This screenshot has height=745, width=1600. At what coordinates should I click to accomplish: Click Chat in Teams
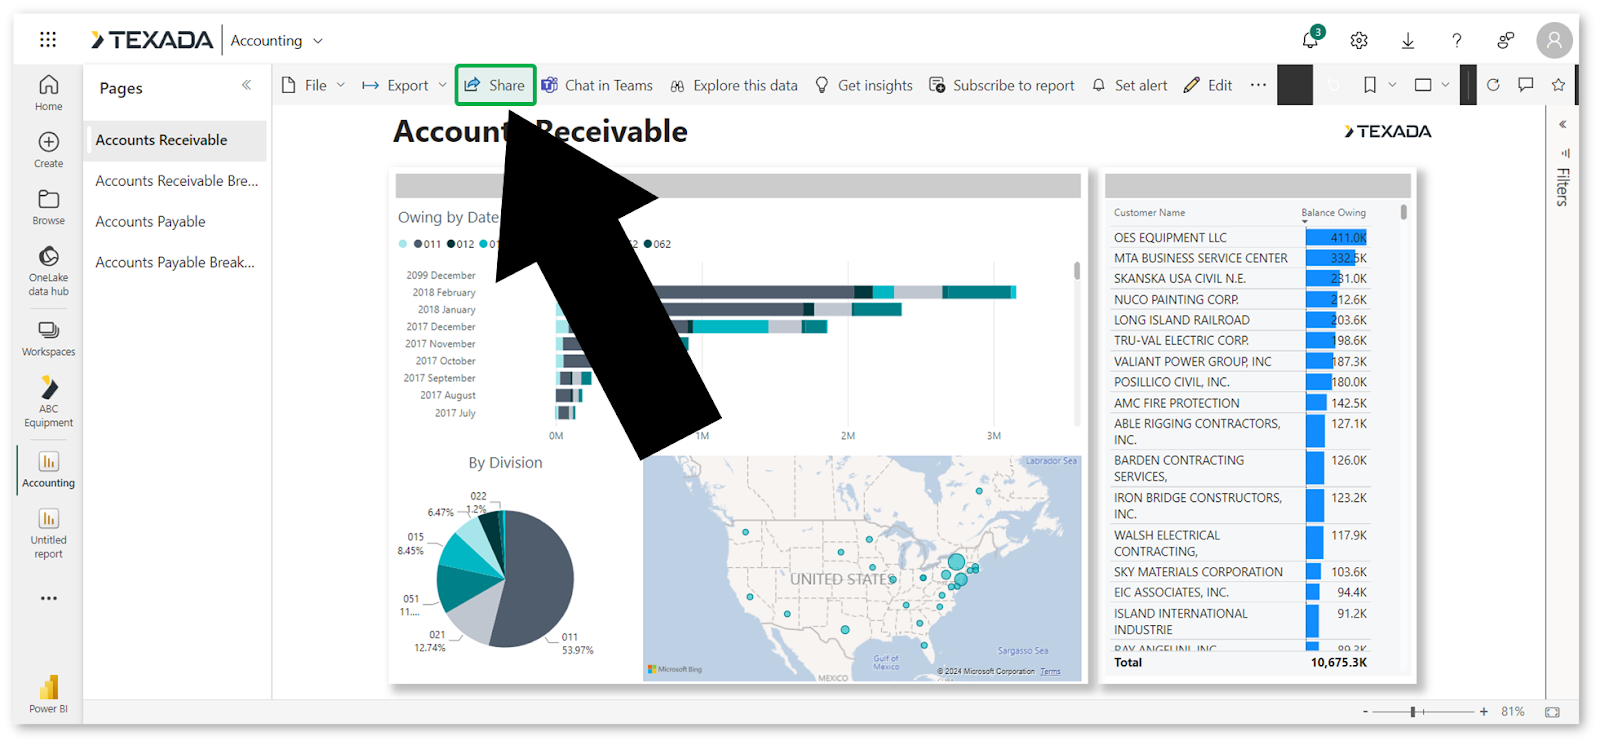(597, 85)
